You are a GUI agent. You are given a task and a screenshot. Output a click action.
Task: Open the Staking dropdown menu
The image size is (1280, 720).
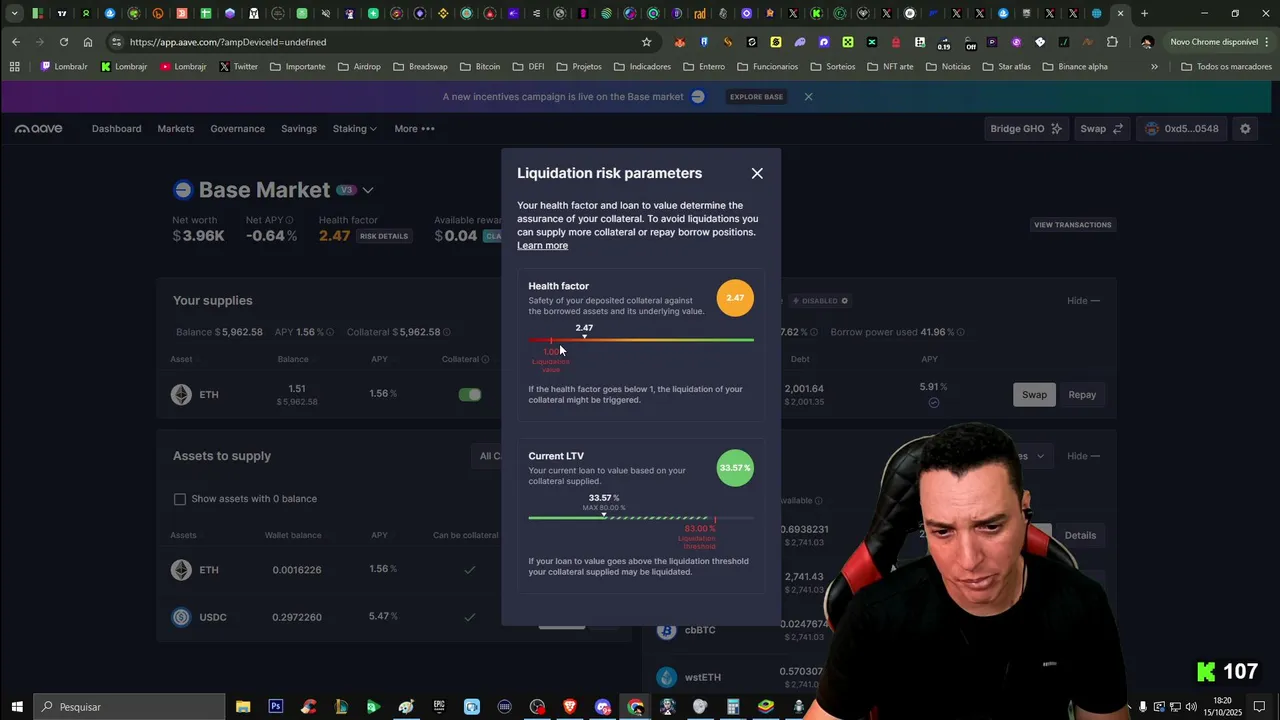coord(354,129)
